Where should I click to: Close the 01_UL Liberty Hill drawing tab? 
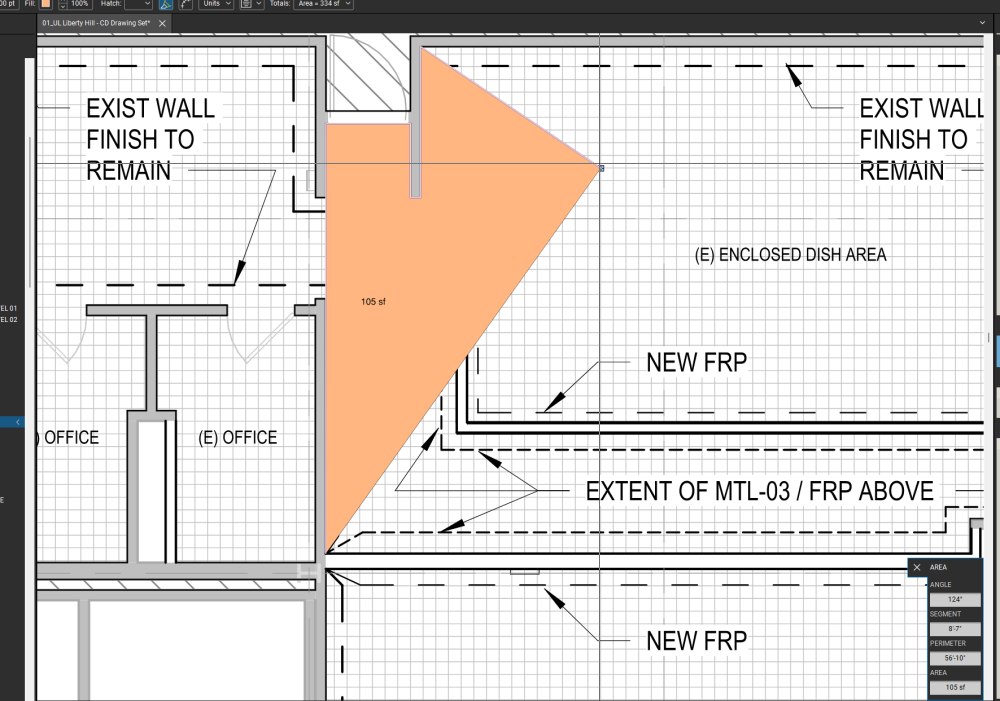(161, 23)
